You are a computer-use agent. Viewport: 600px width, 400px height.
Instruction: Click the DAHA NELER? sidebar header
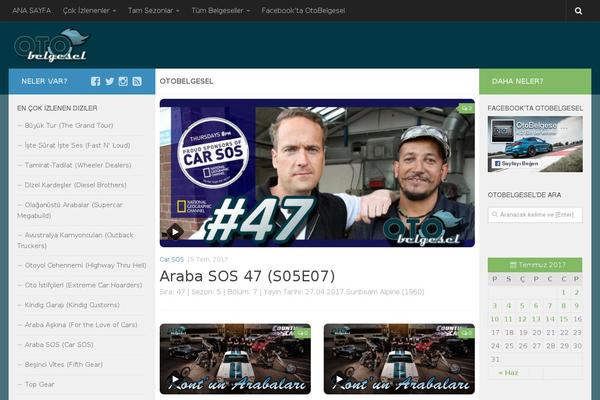[517, 81]
